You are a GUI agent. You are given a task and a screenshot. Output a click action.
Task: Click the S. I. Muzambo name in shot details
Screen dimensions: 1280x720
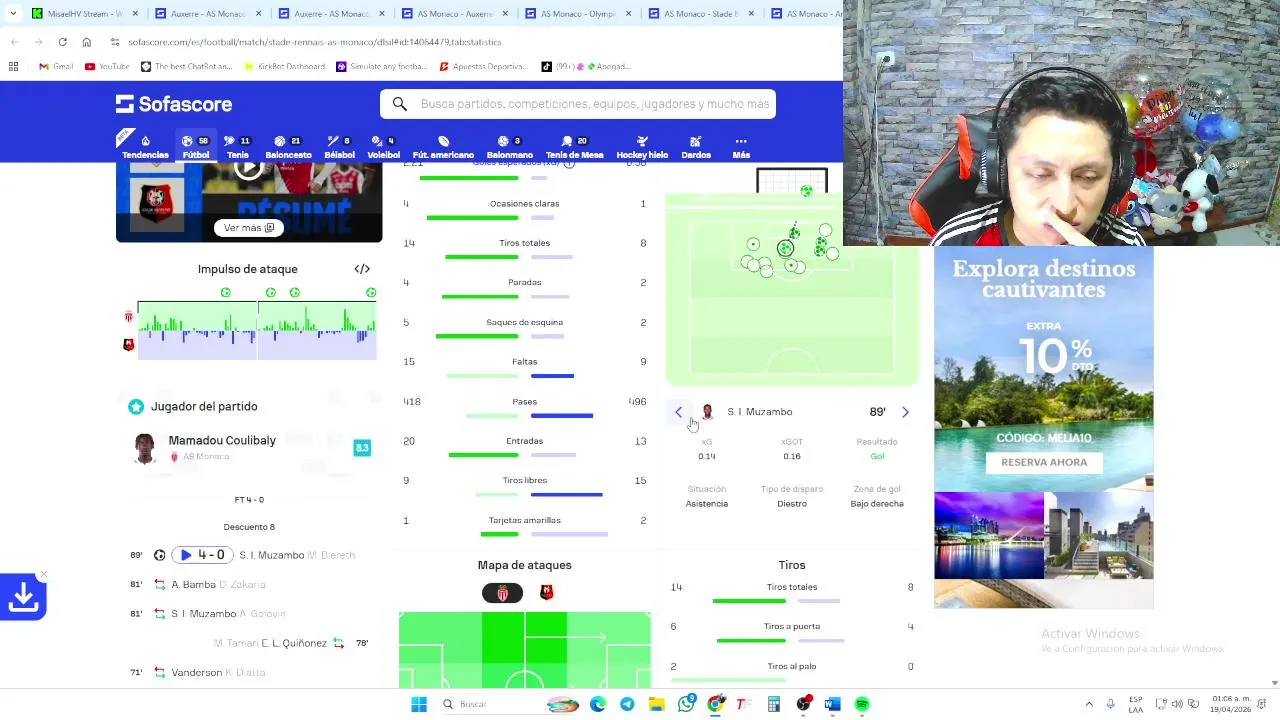tap(759, 412)
